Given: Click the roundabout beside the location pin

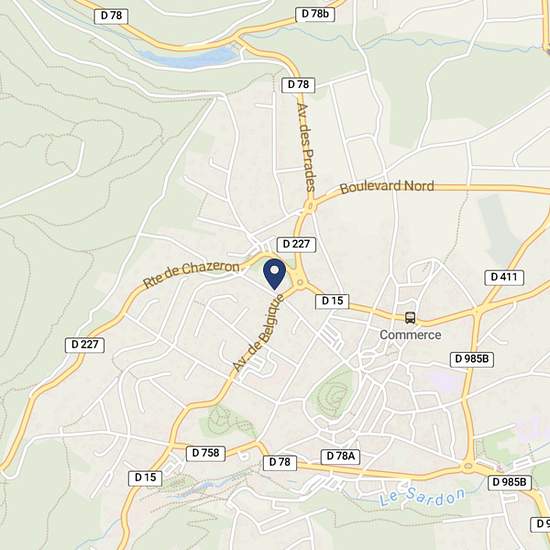Looking at the screenshot, I should tap(300, 282).
